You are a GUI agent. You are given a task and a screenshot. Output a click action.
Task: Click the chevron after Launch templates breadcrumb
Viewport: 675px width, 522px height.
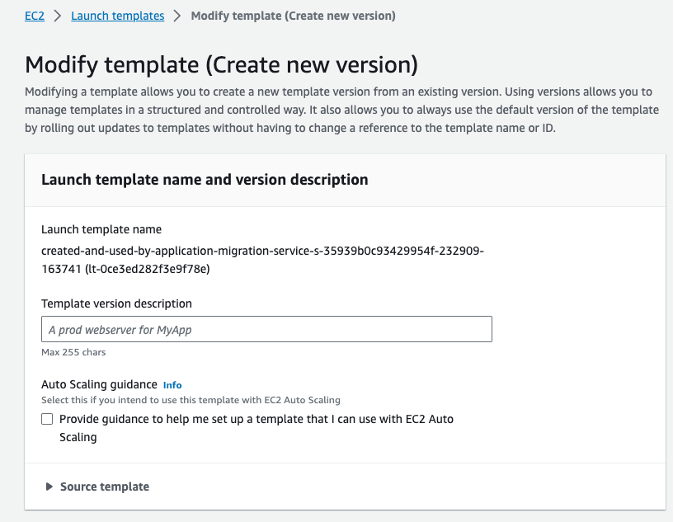click(177, 16)
